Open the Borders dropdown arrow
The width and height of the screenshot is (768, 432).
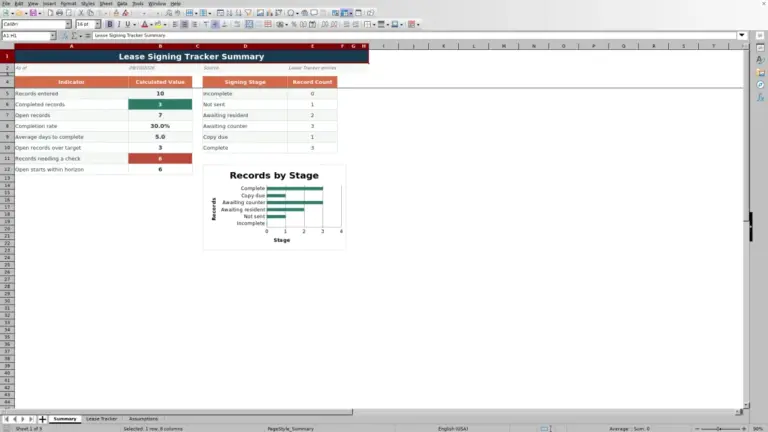coord(374,24)
